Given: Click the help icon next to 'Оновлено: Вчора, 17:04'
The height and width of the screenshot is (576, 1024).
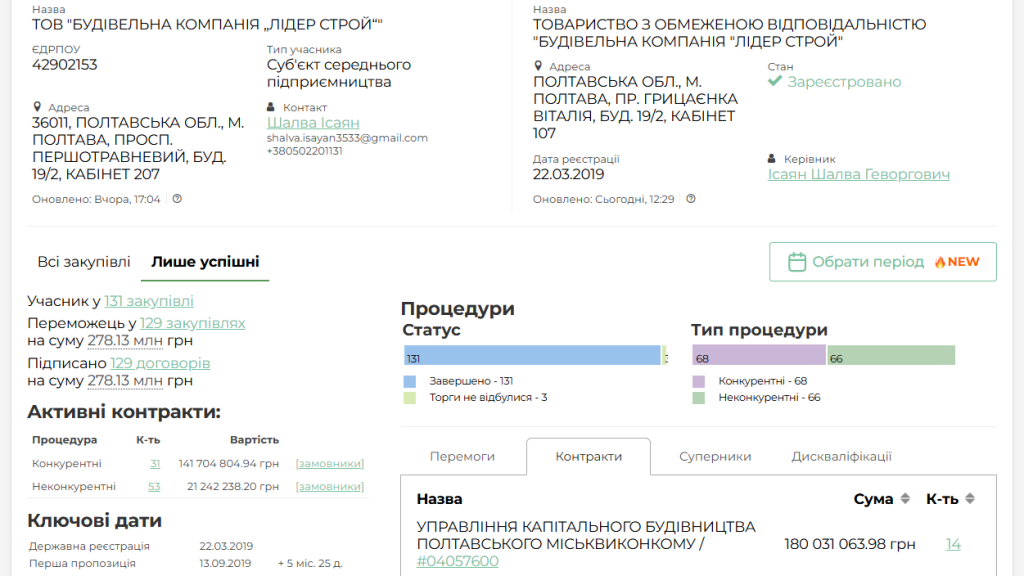Looking at the screenshot, I should tap(177, 199).
